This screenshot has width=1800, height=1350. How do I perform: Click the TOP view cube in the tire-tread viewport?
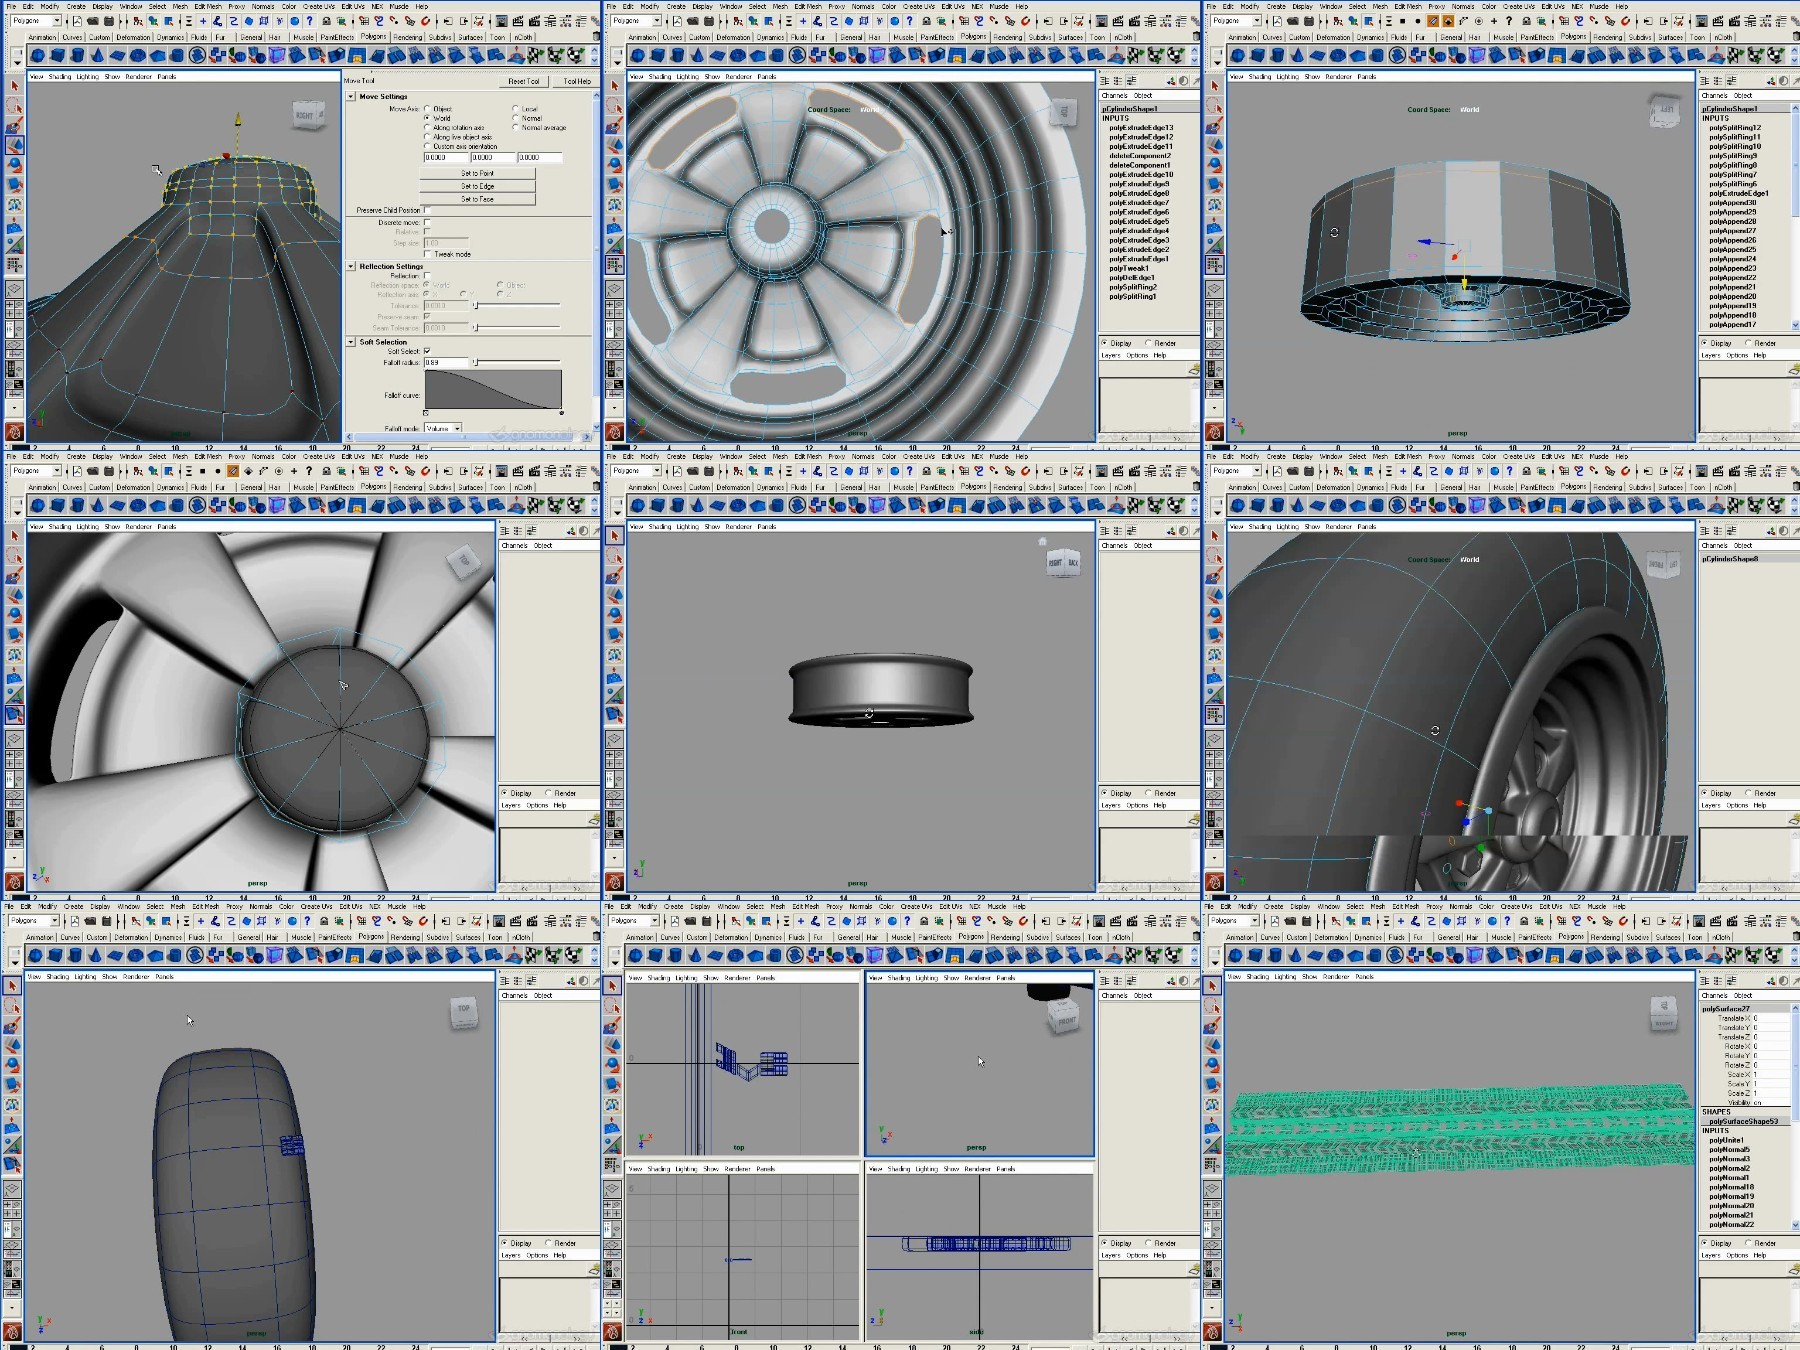click(x=463, y=1009)
